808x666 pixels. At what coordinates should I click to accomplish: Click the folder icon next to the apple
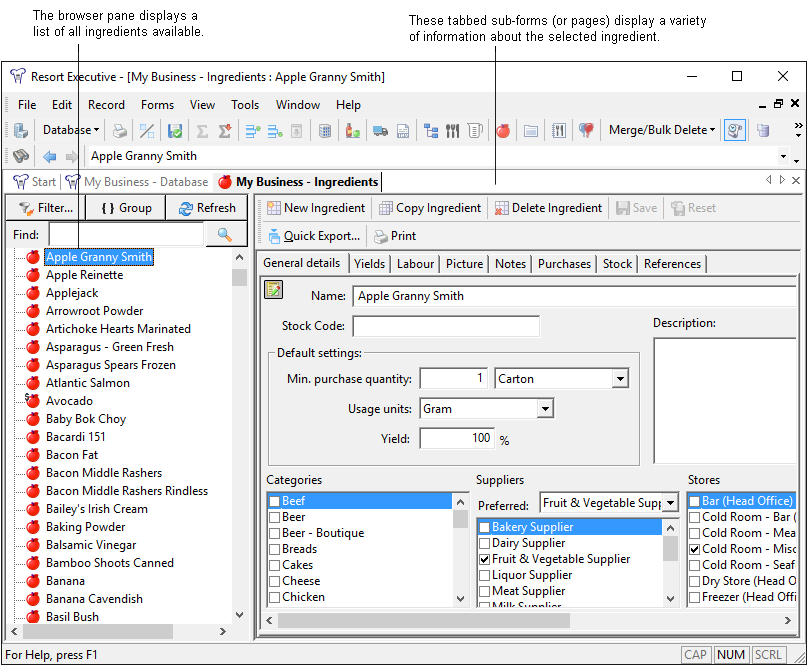(x=531, y=130)
